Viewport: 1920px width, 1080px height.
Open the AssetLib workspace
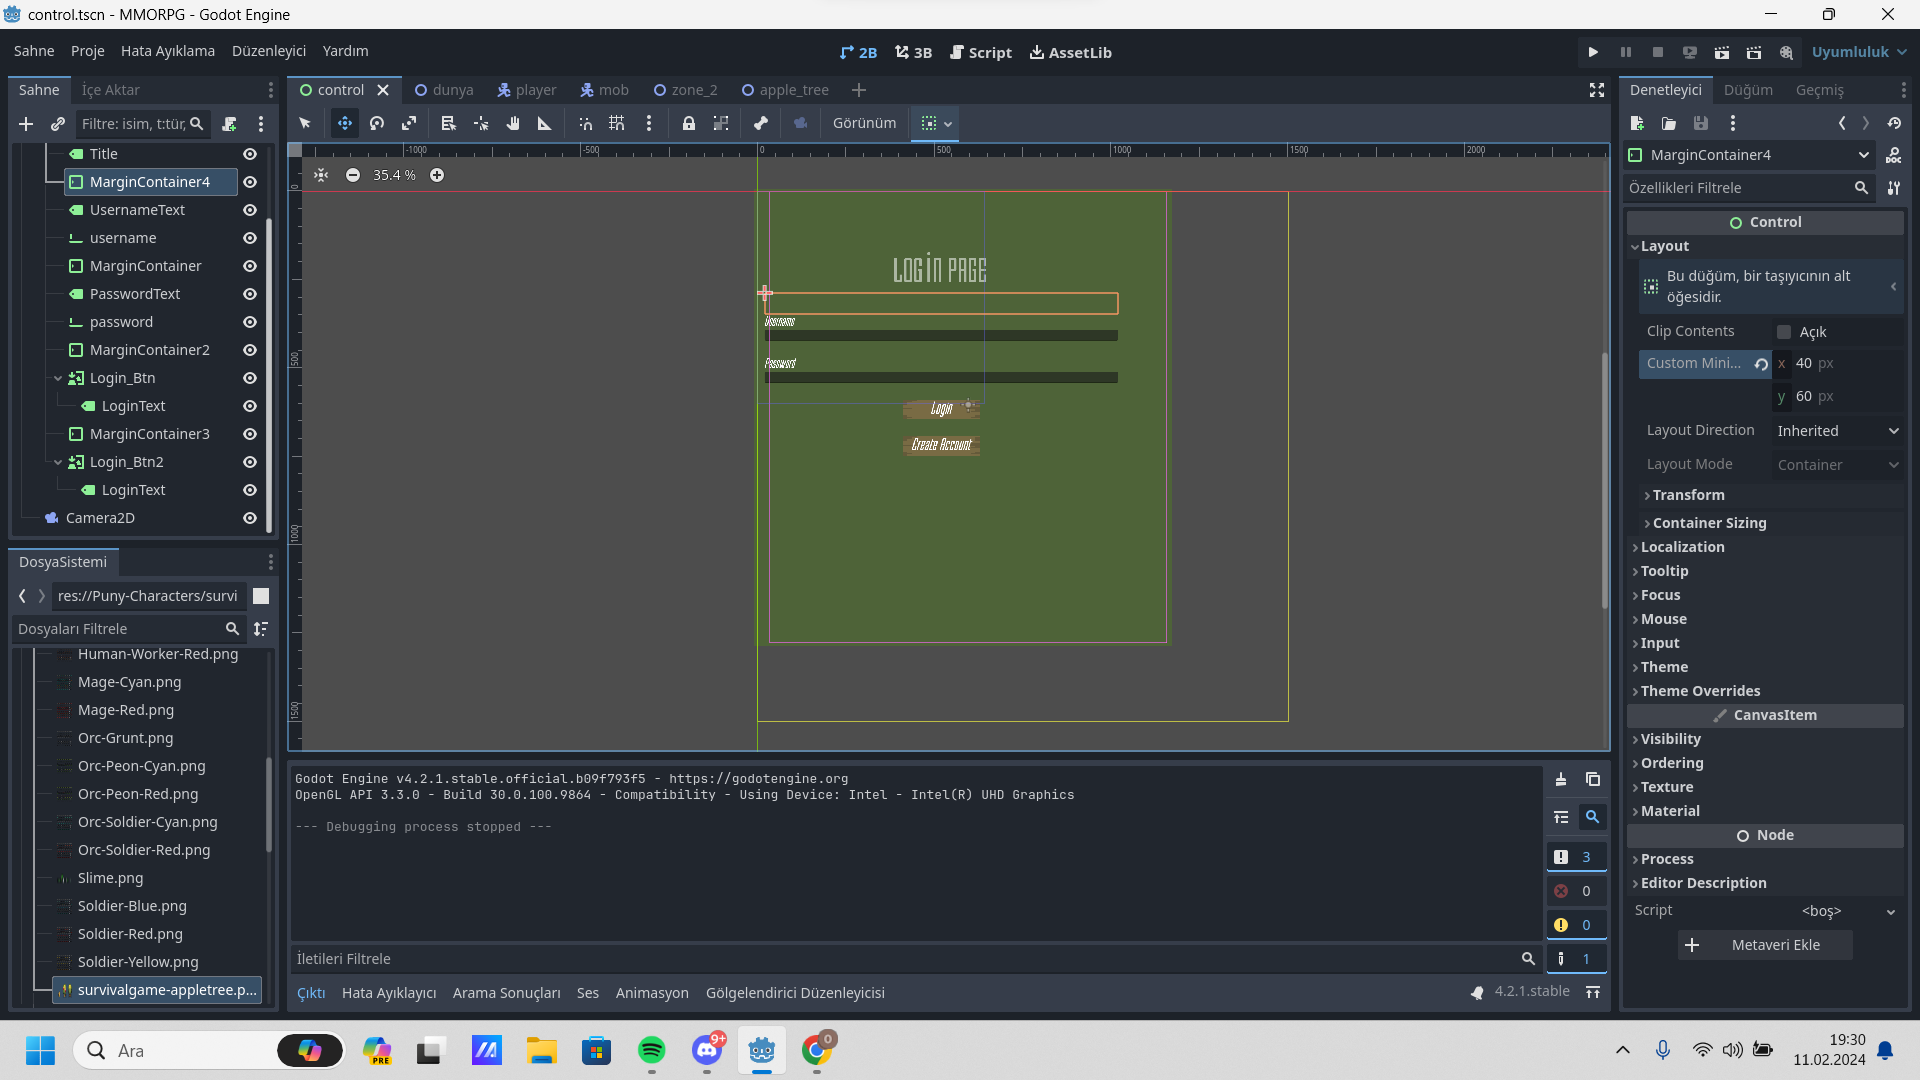coord(1071,52)
